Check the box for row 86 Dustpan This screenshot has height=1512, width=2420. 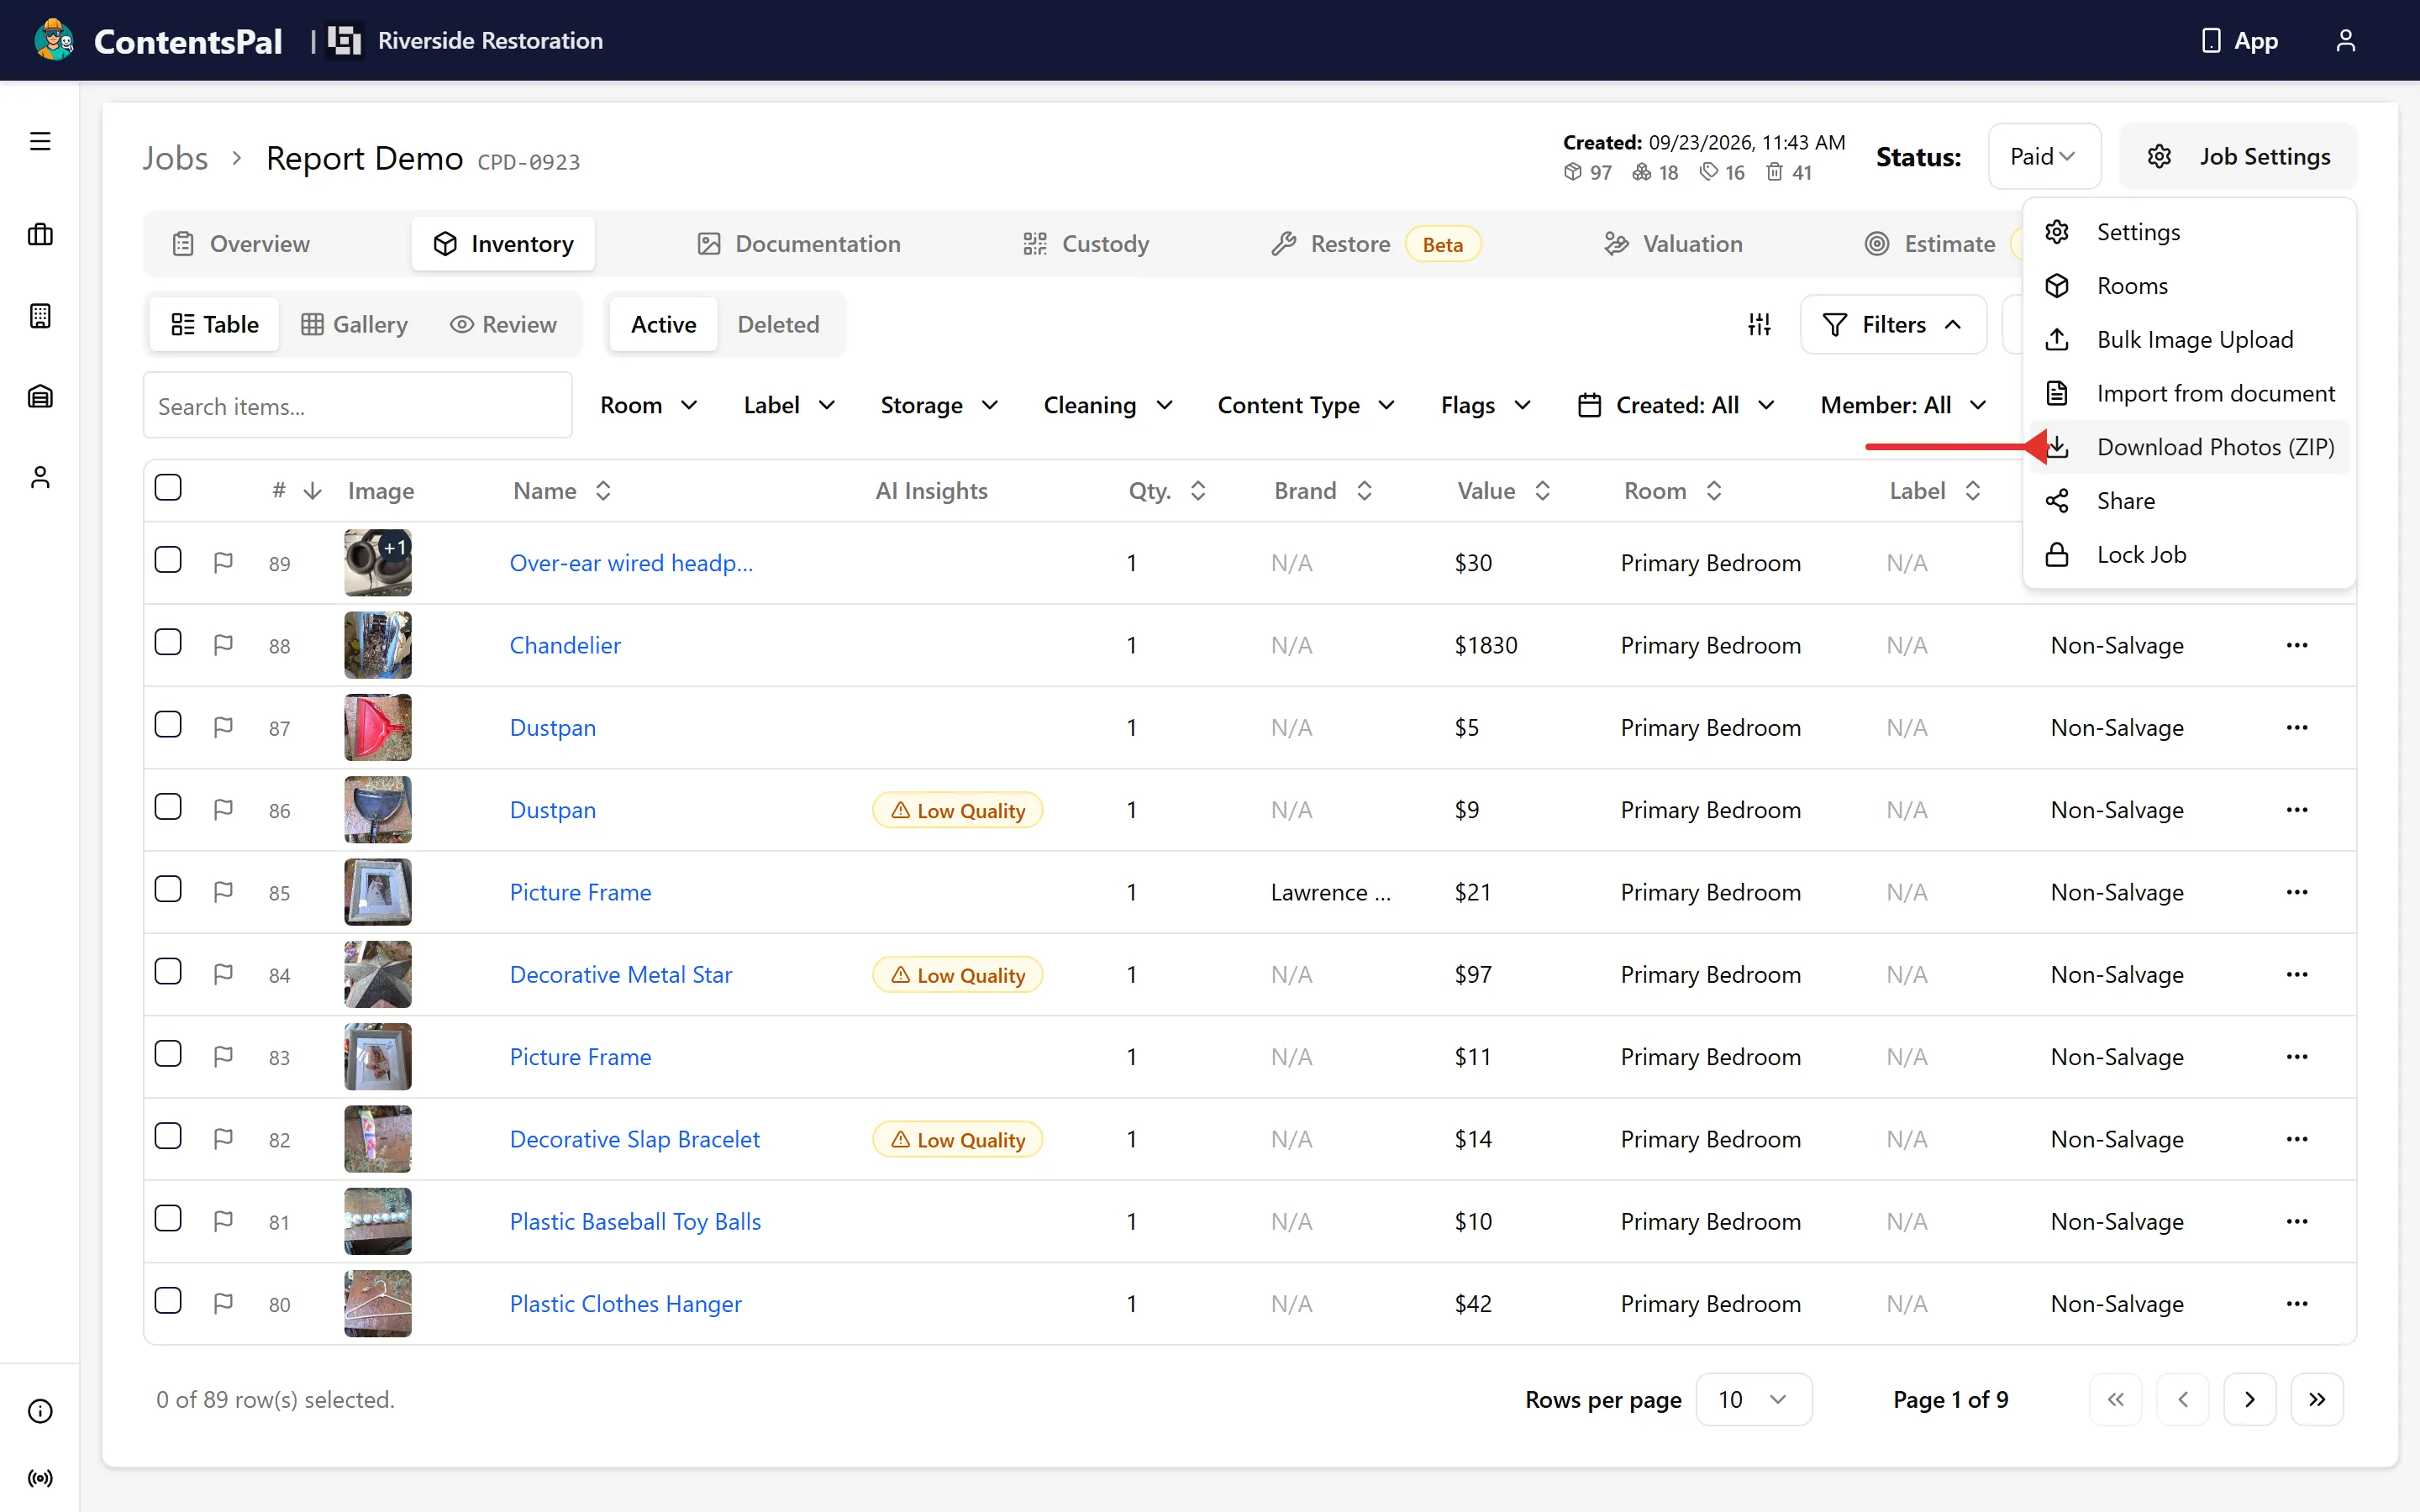pos(168,807)
